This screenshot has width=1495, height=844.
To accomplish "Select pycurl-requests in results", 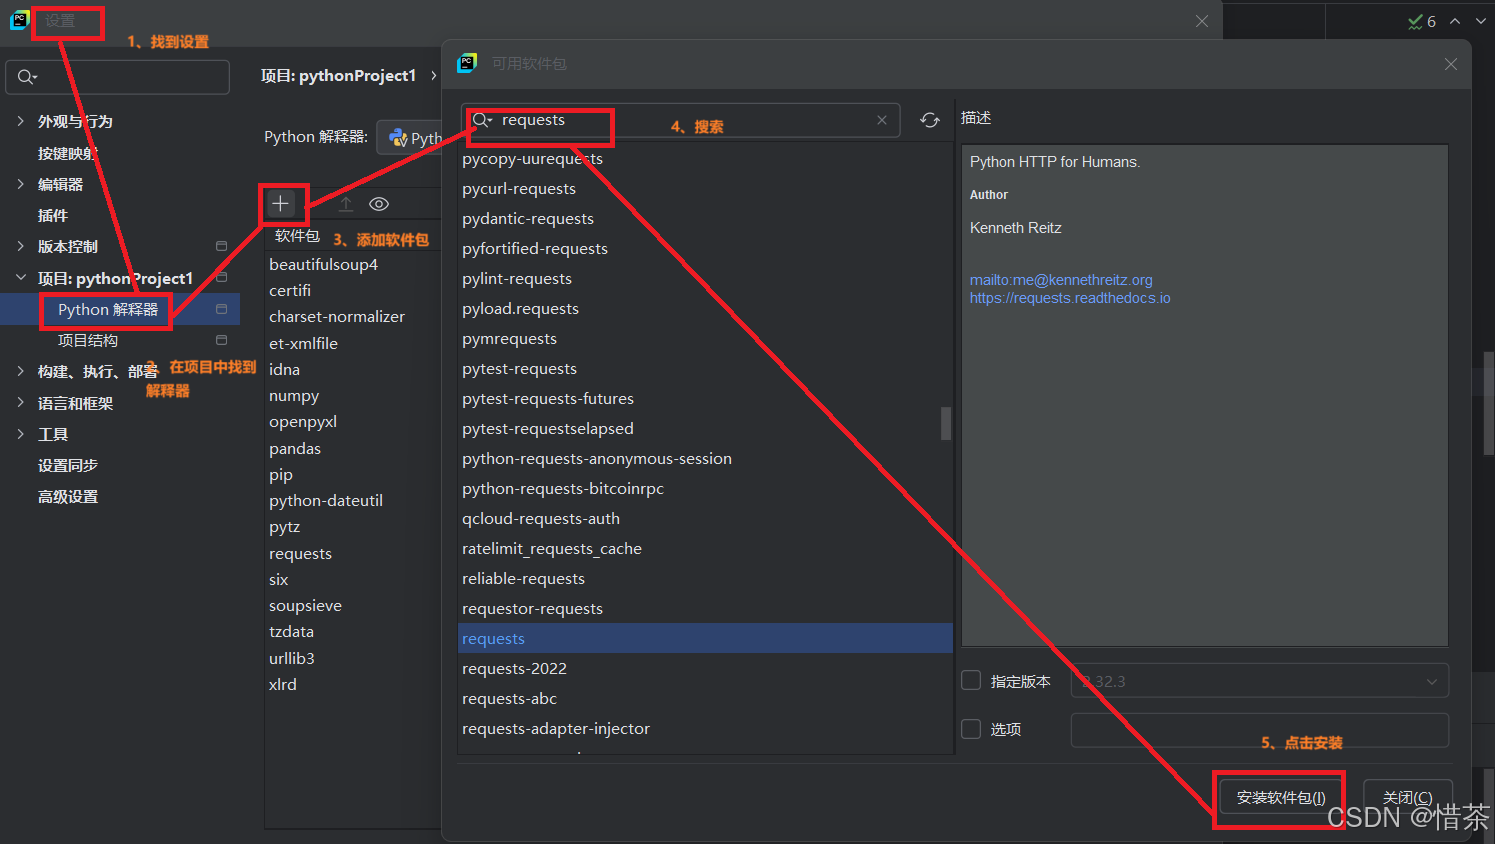I will pyautogui.click(x=705, y=188).
